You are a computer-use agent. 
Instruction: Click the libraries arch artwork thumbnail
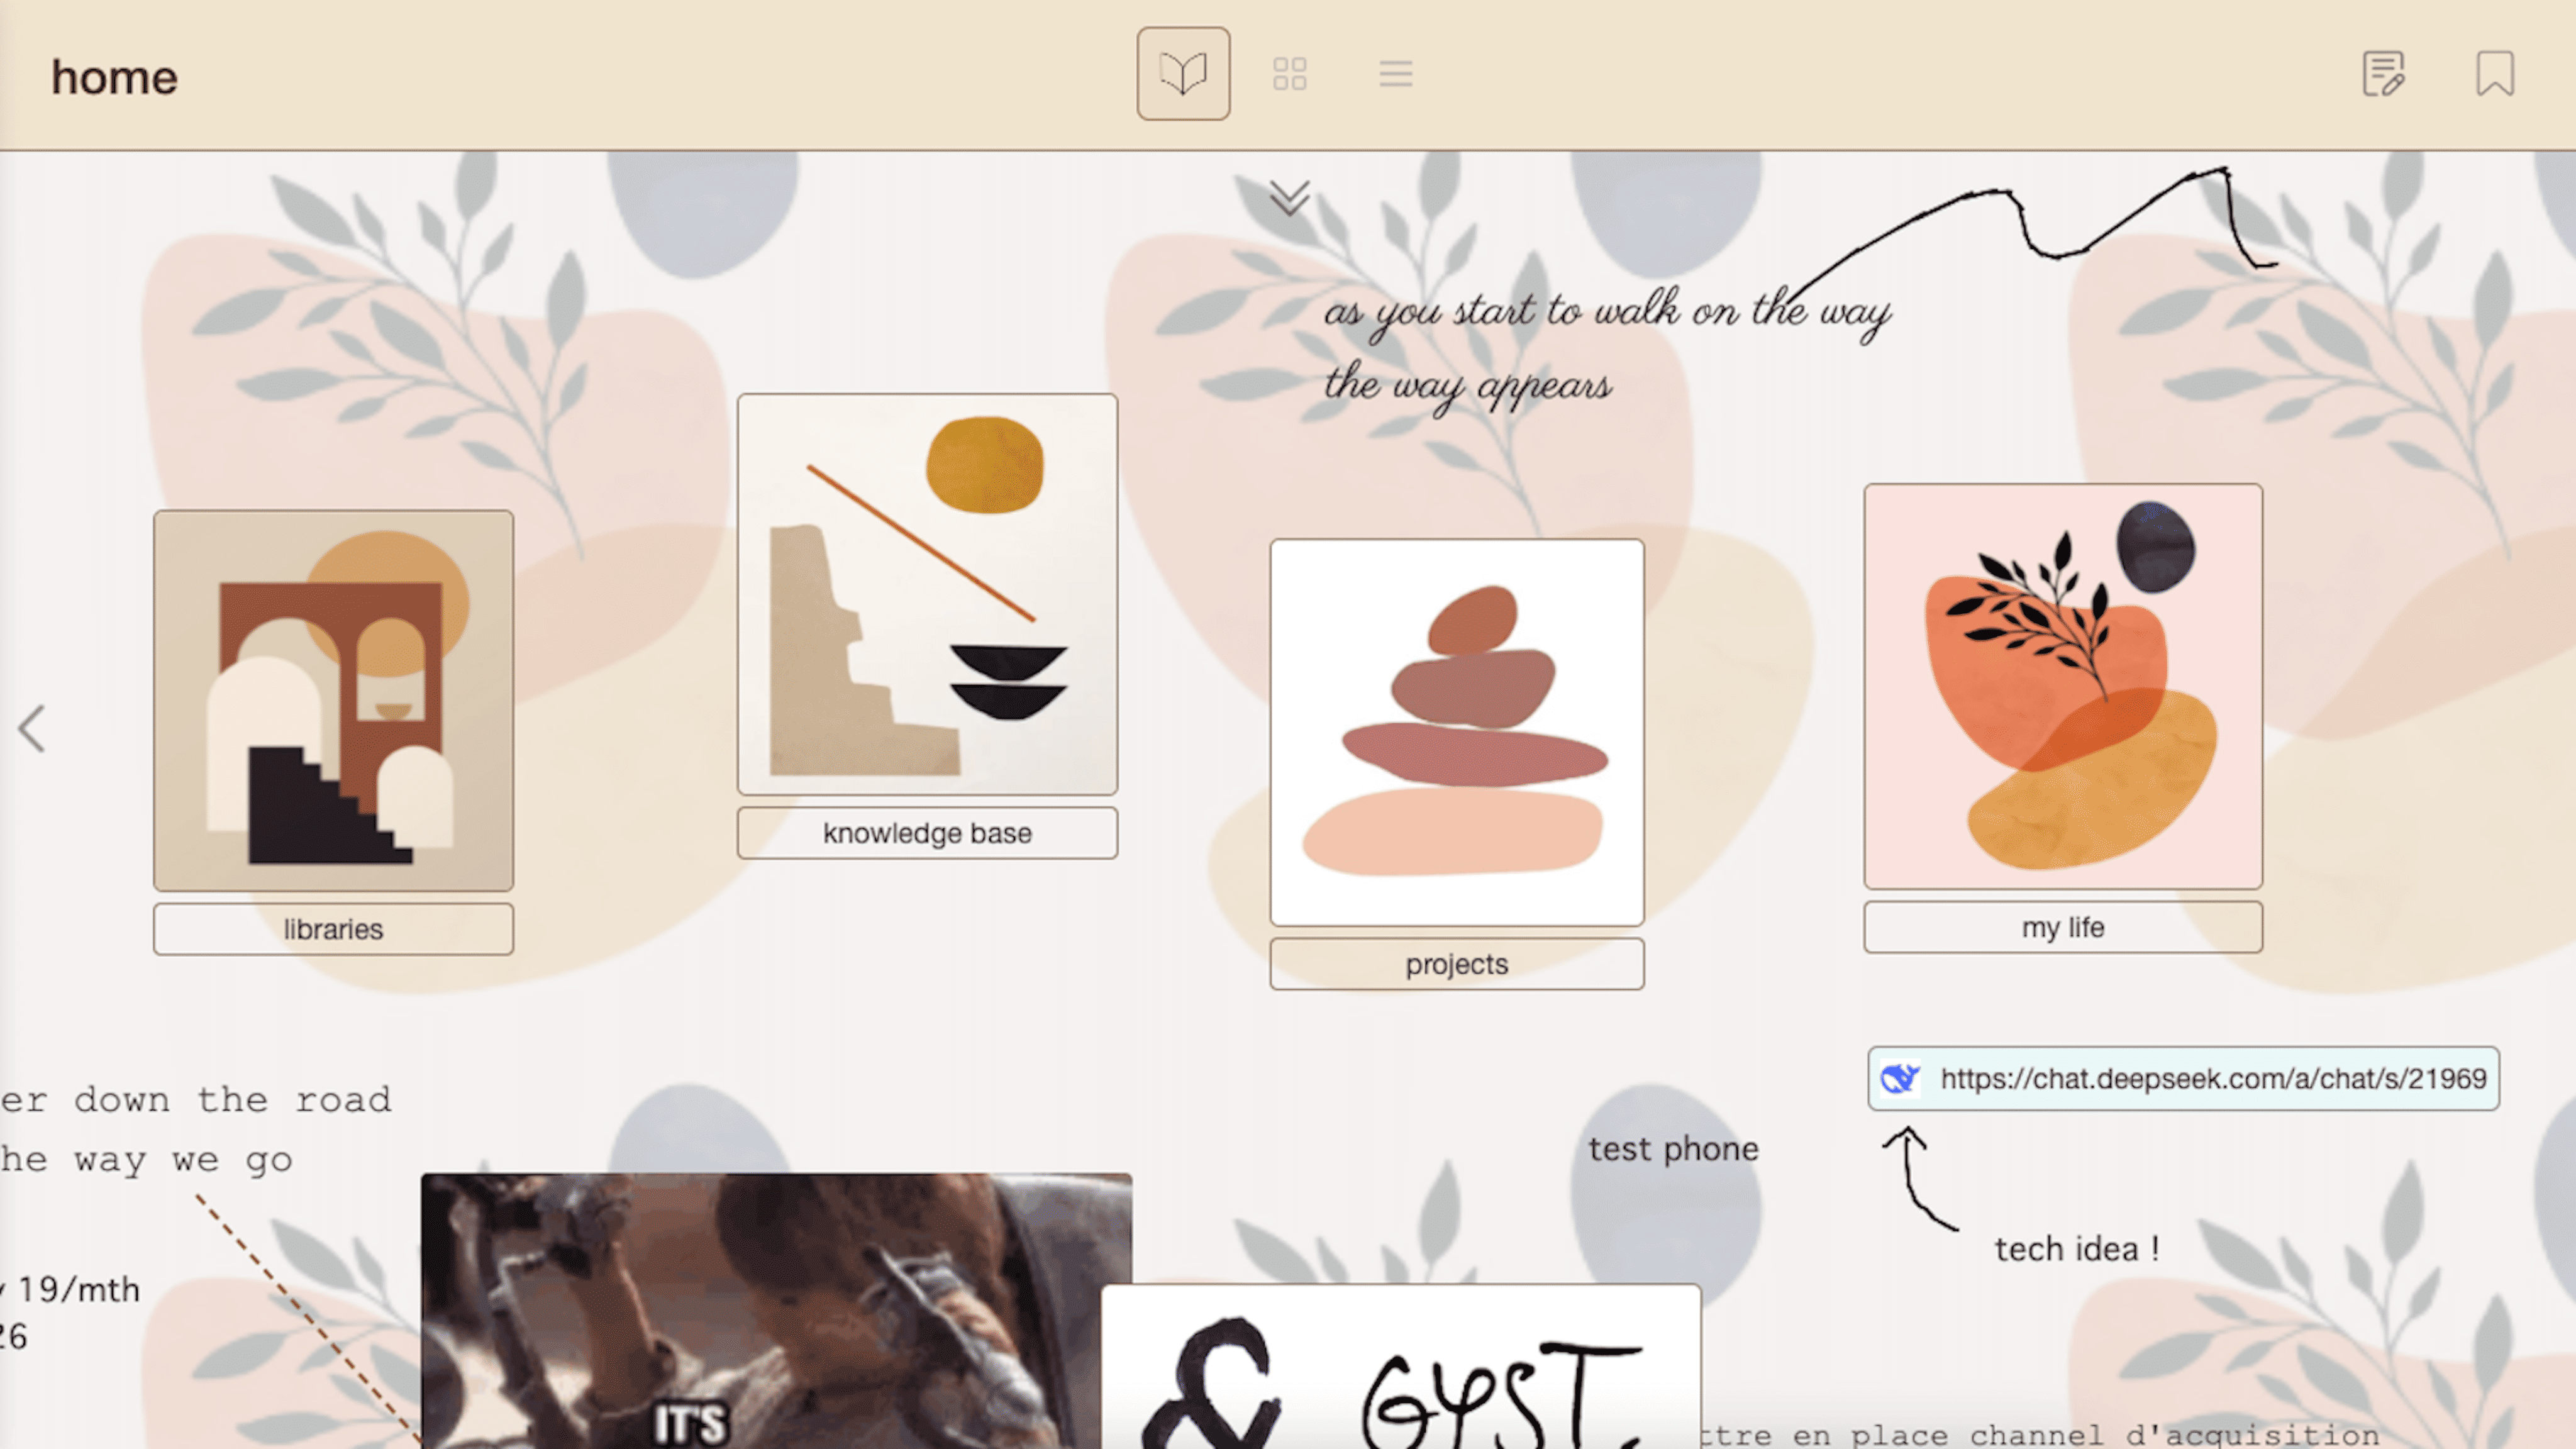(x=333, y=700)
